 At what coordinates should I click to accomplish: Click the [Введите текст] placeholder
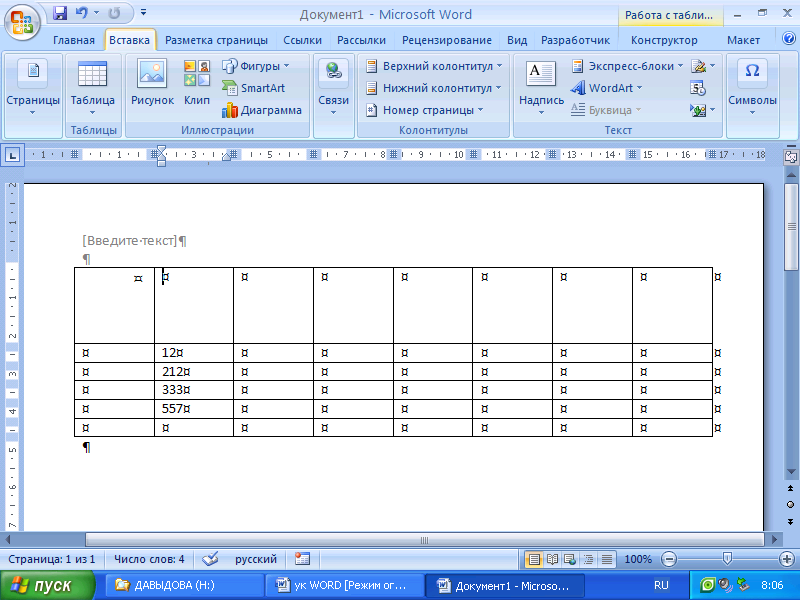(130, 241)
